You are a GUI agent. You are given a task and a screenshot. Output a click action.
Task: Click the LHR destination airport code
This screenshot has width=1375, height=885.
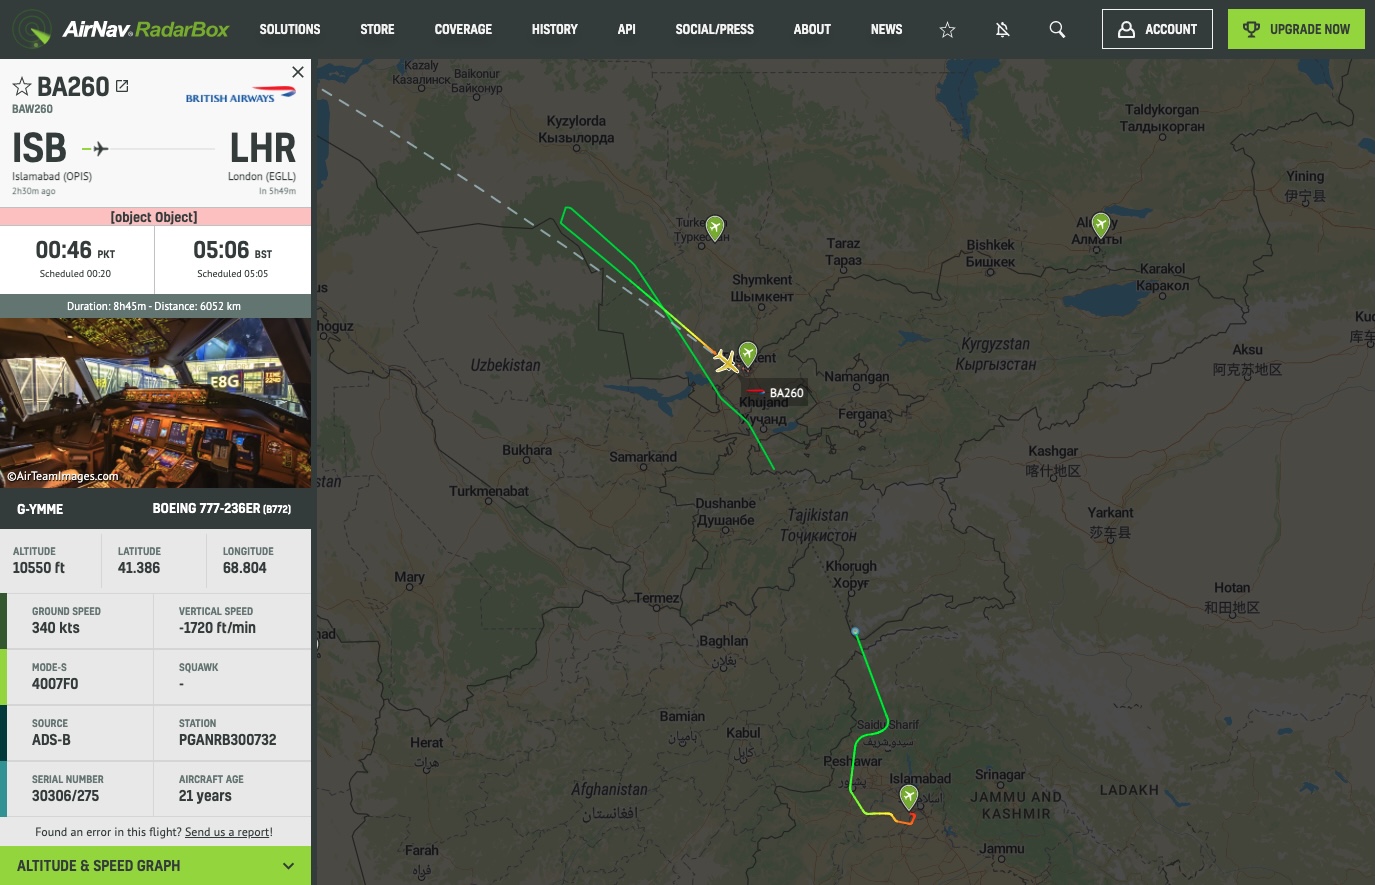[263, 148]
